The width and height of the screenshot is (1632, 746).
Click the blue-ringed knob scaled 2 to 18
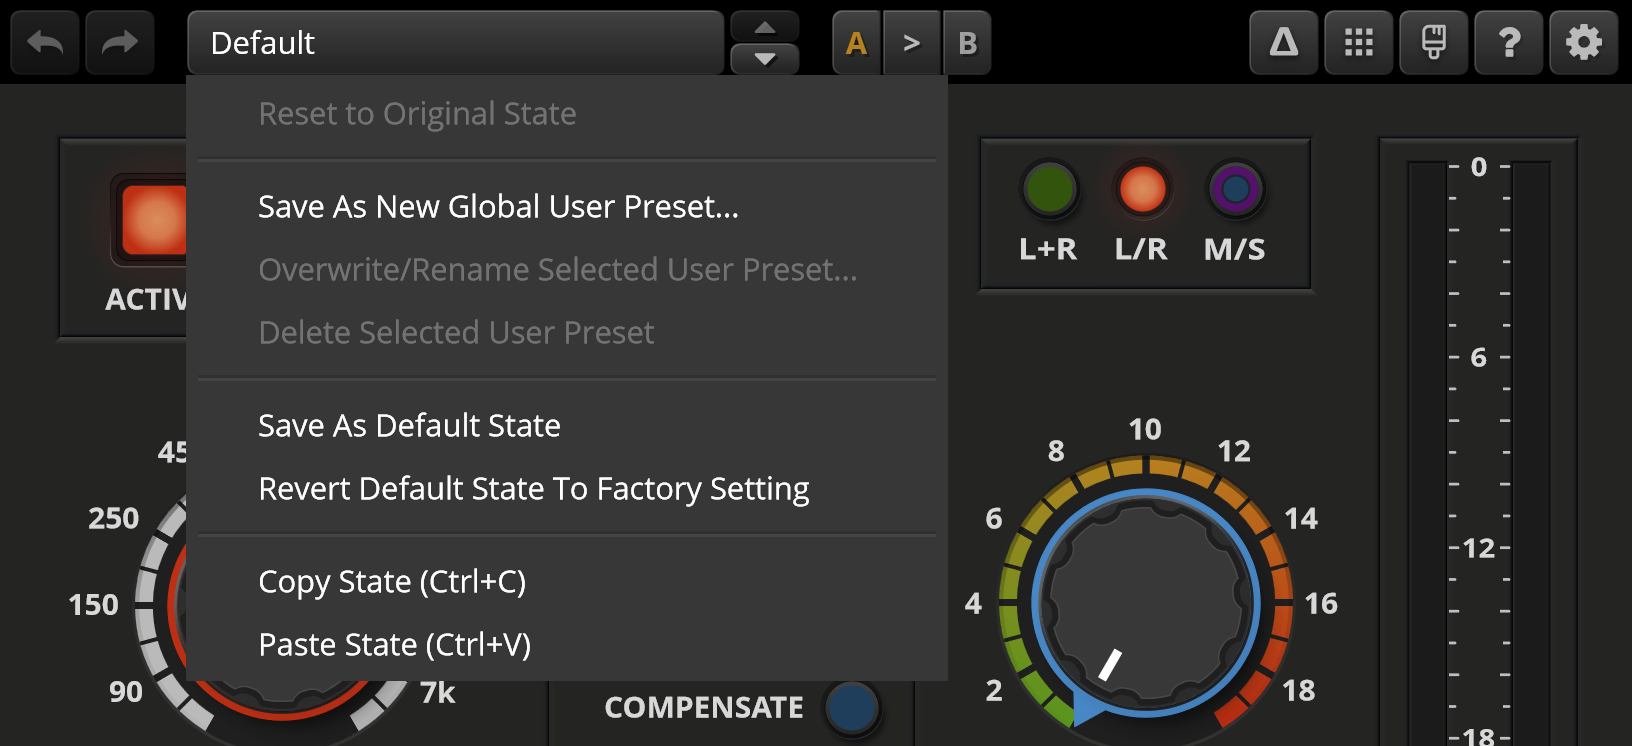[x=1146, y=603]
